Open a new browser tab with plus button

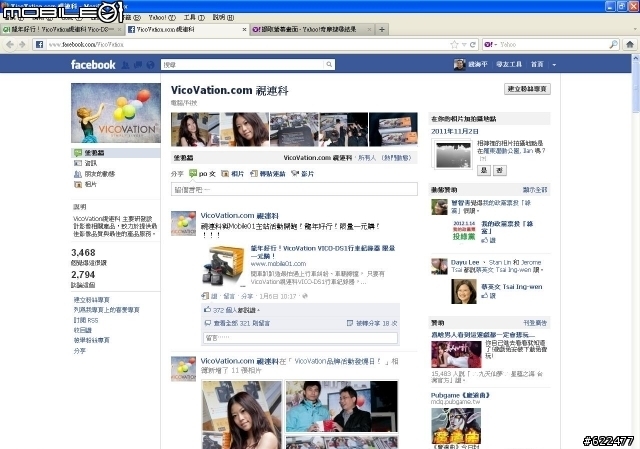click(x=382, y=29)
